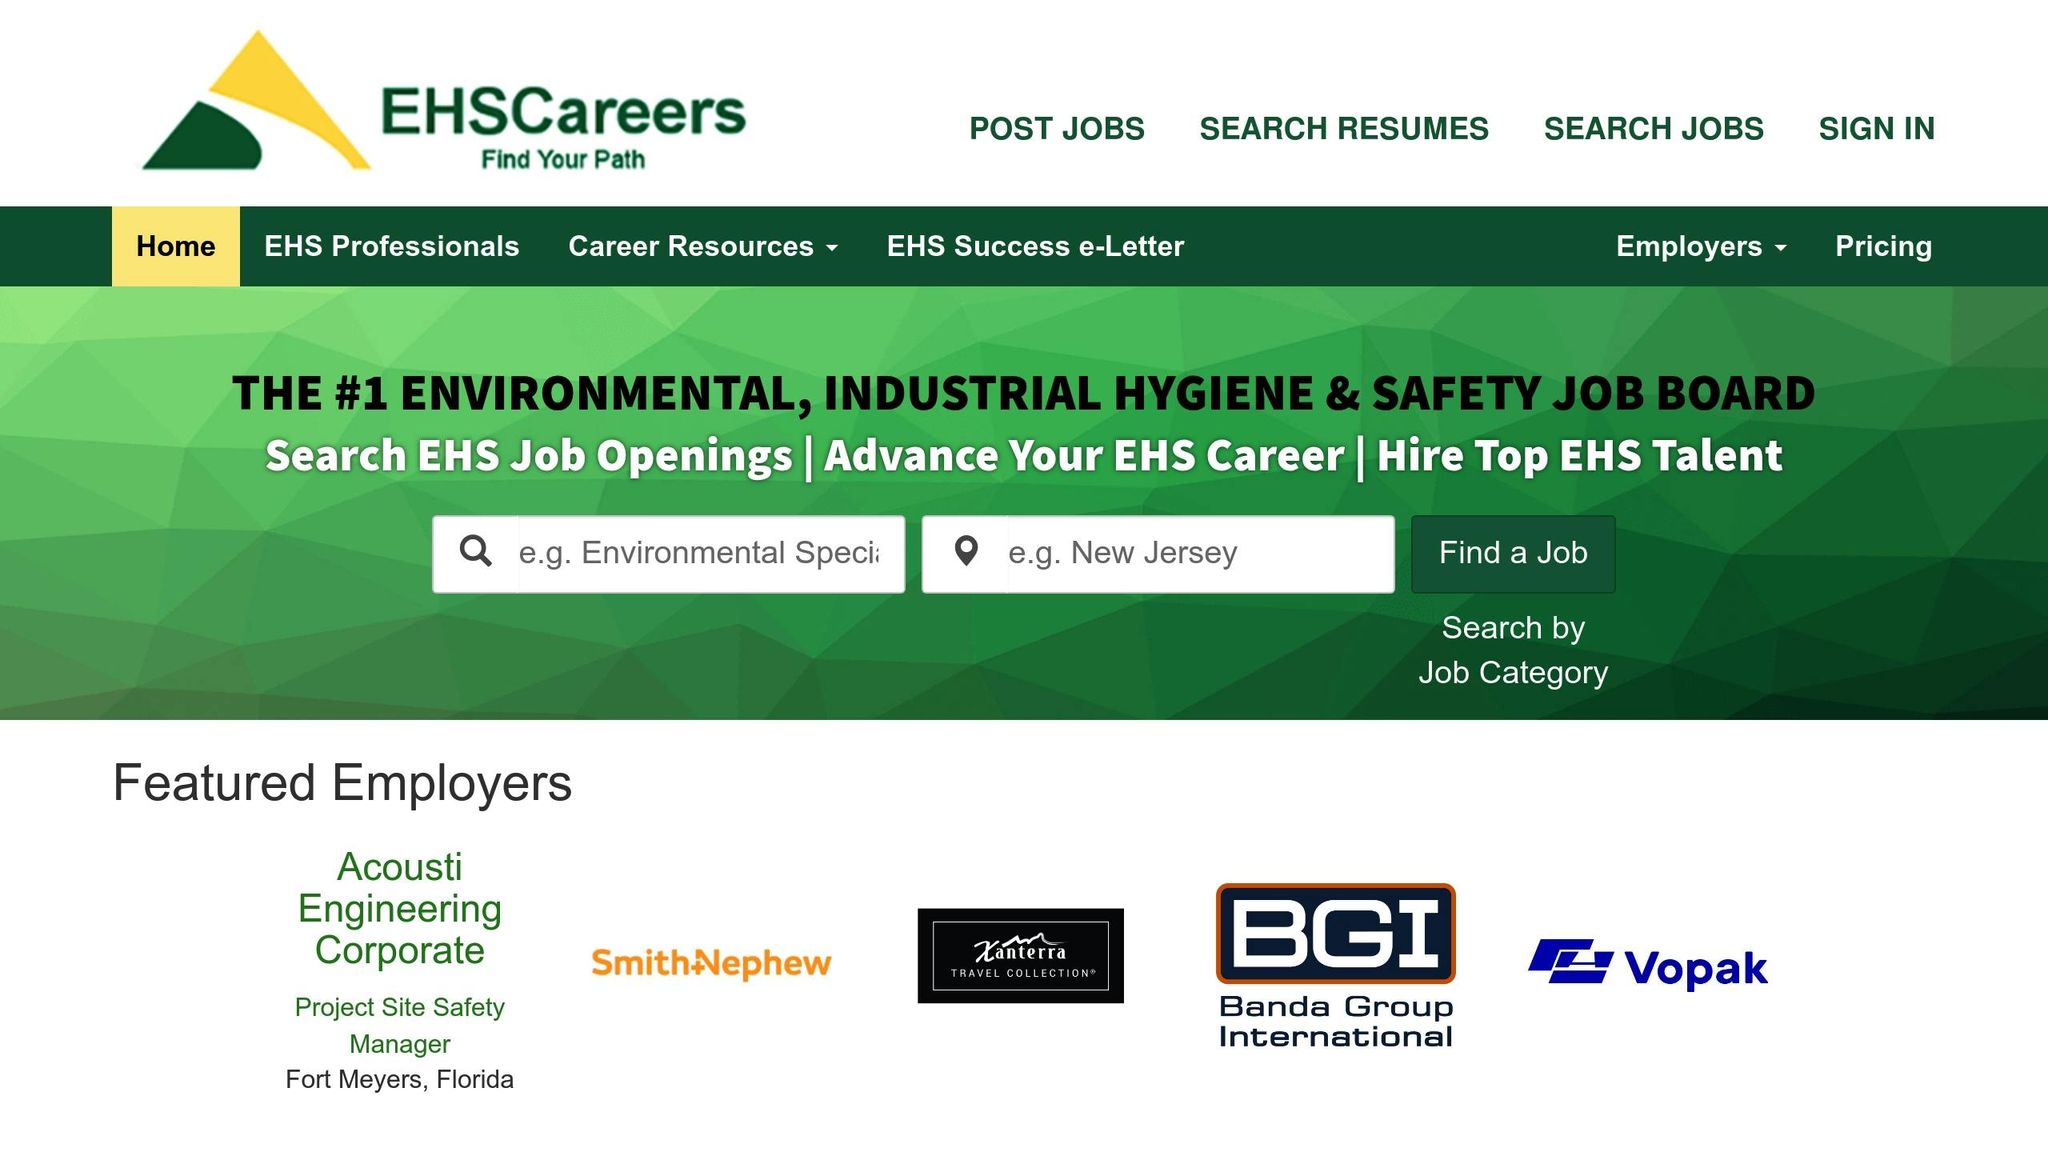Open the Project Site Safety Manager job listing
The height and width of the screenshot is (1152, 2048).
click(399, 1025)
